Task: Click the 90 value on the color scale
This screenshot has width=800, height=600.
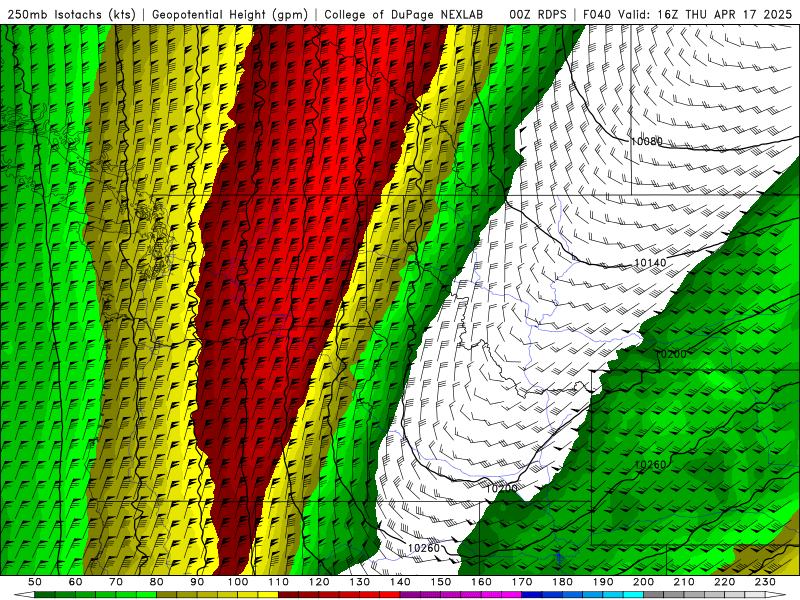Action: click(197, 582)
